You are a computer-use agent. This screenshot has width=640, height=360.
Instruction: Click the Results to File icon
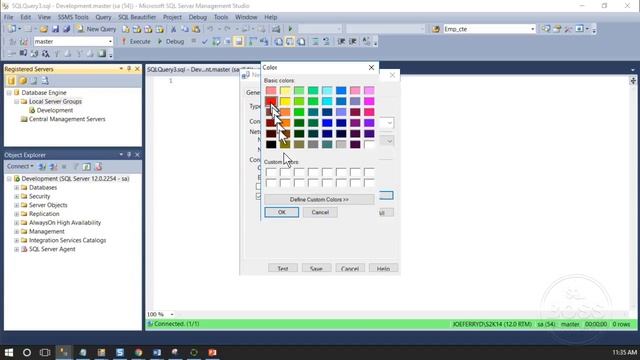301,41
